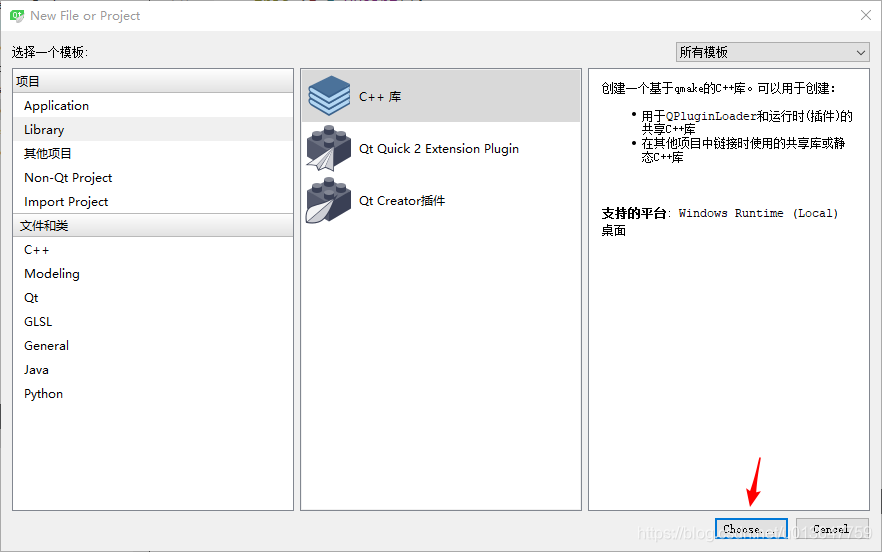
Task: Click the QPluginLoader description text
Action: [x=711, y=116]
